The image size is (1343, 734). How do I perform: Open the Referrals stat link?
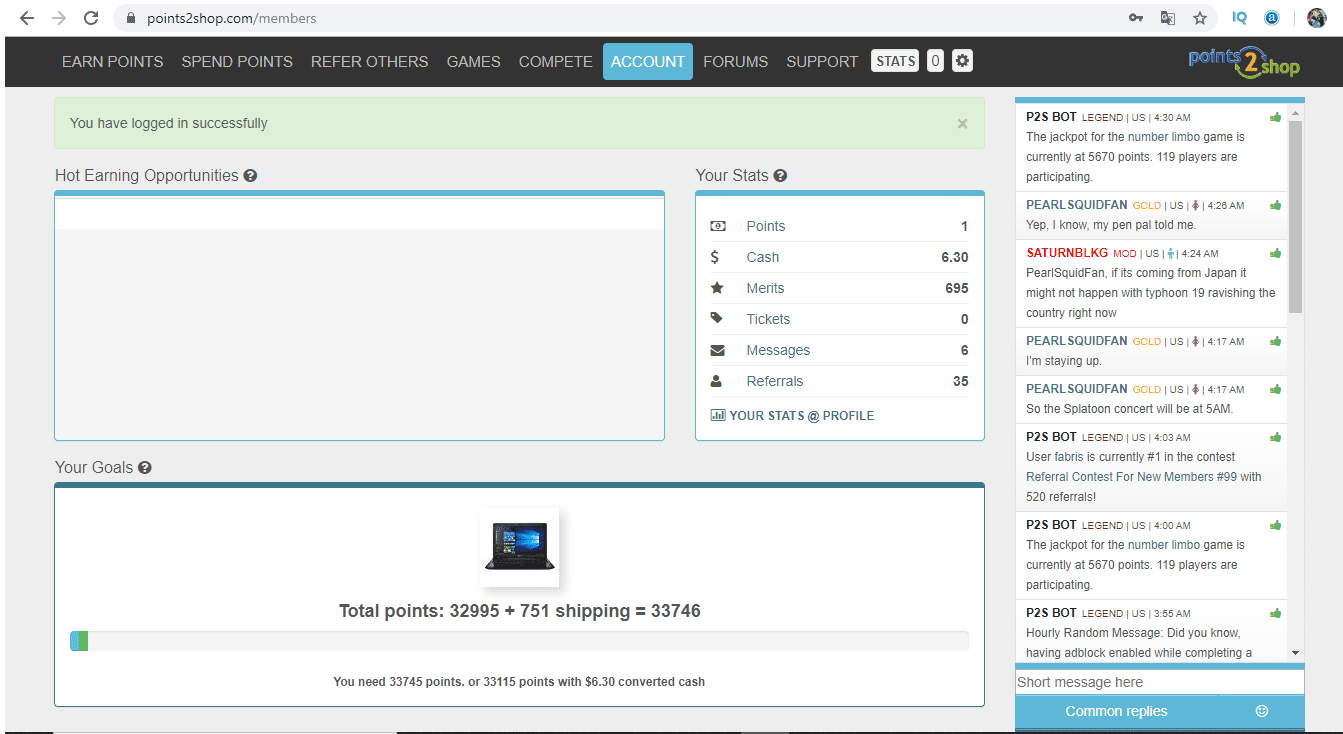tap(774, 381)
